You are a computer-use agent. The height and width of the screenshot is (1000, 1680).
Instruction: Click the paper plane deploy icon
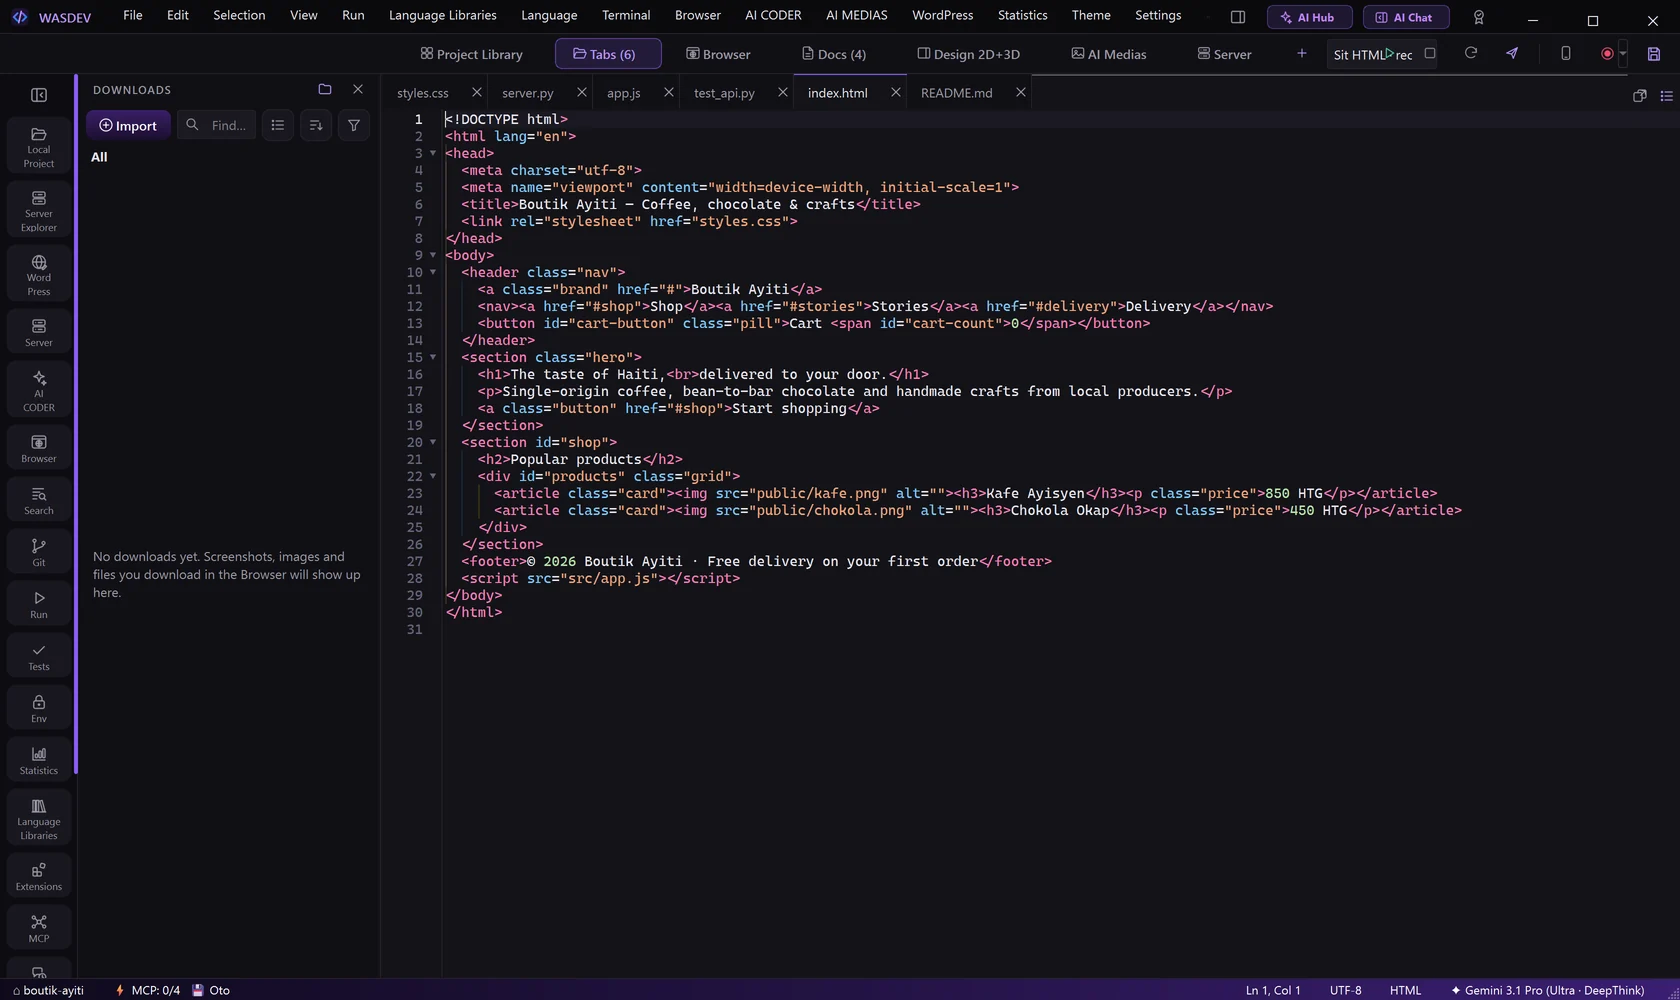(x=1512, y=53)
